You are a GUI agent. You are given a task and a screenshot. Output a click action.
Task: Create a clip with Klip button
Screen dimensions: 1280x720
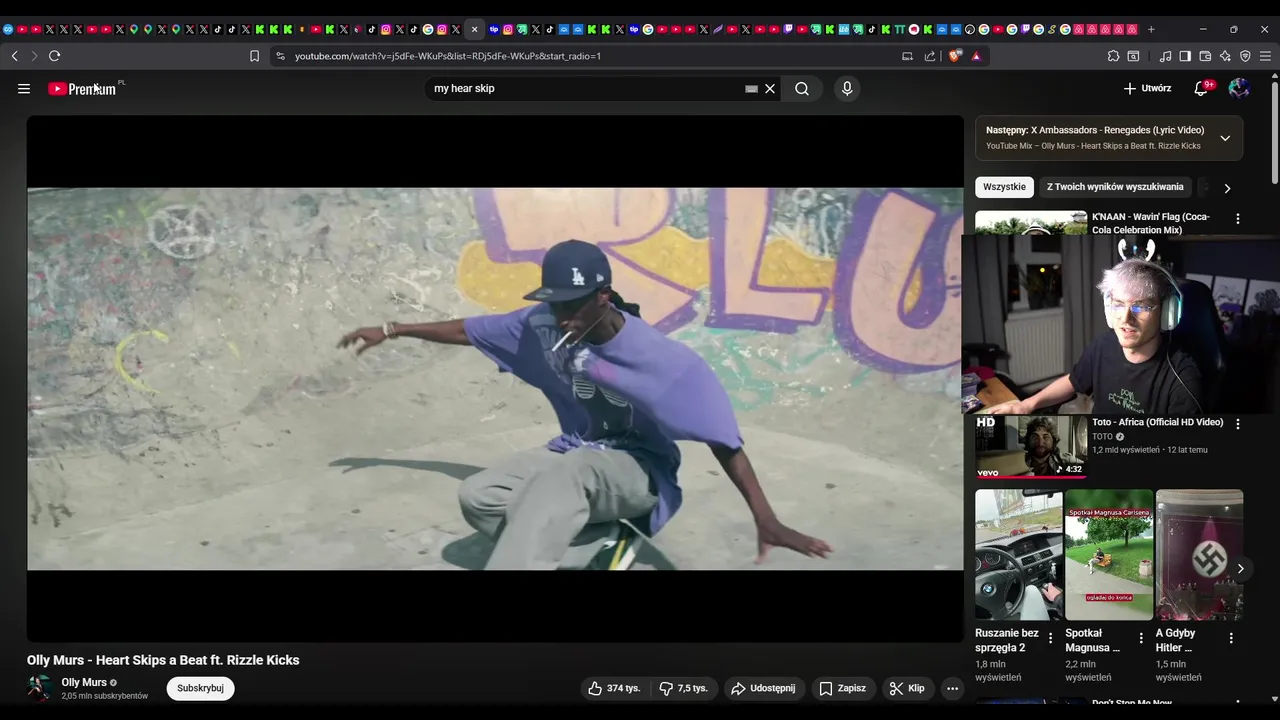[907, 688]
